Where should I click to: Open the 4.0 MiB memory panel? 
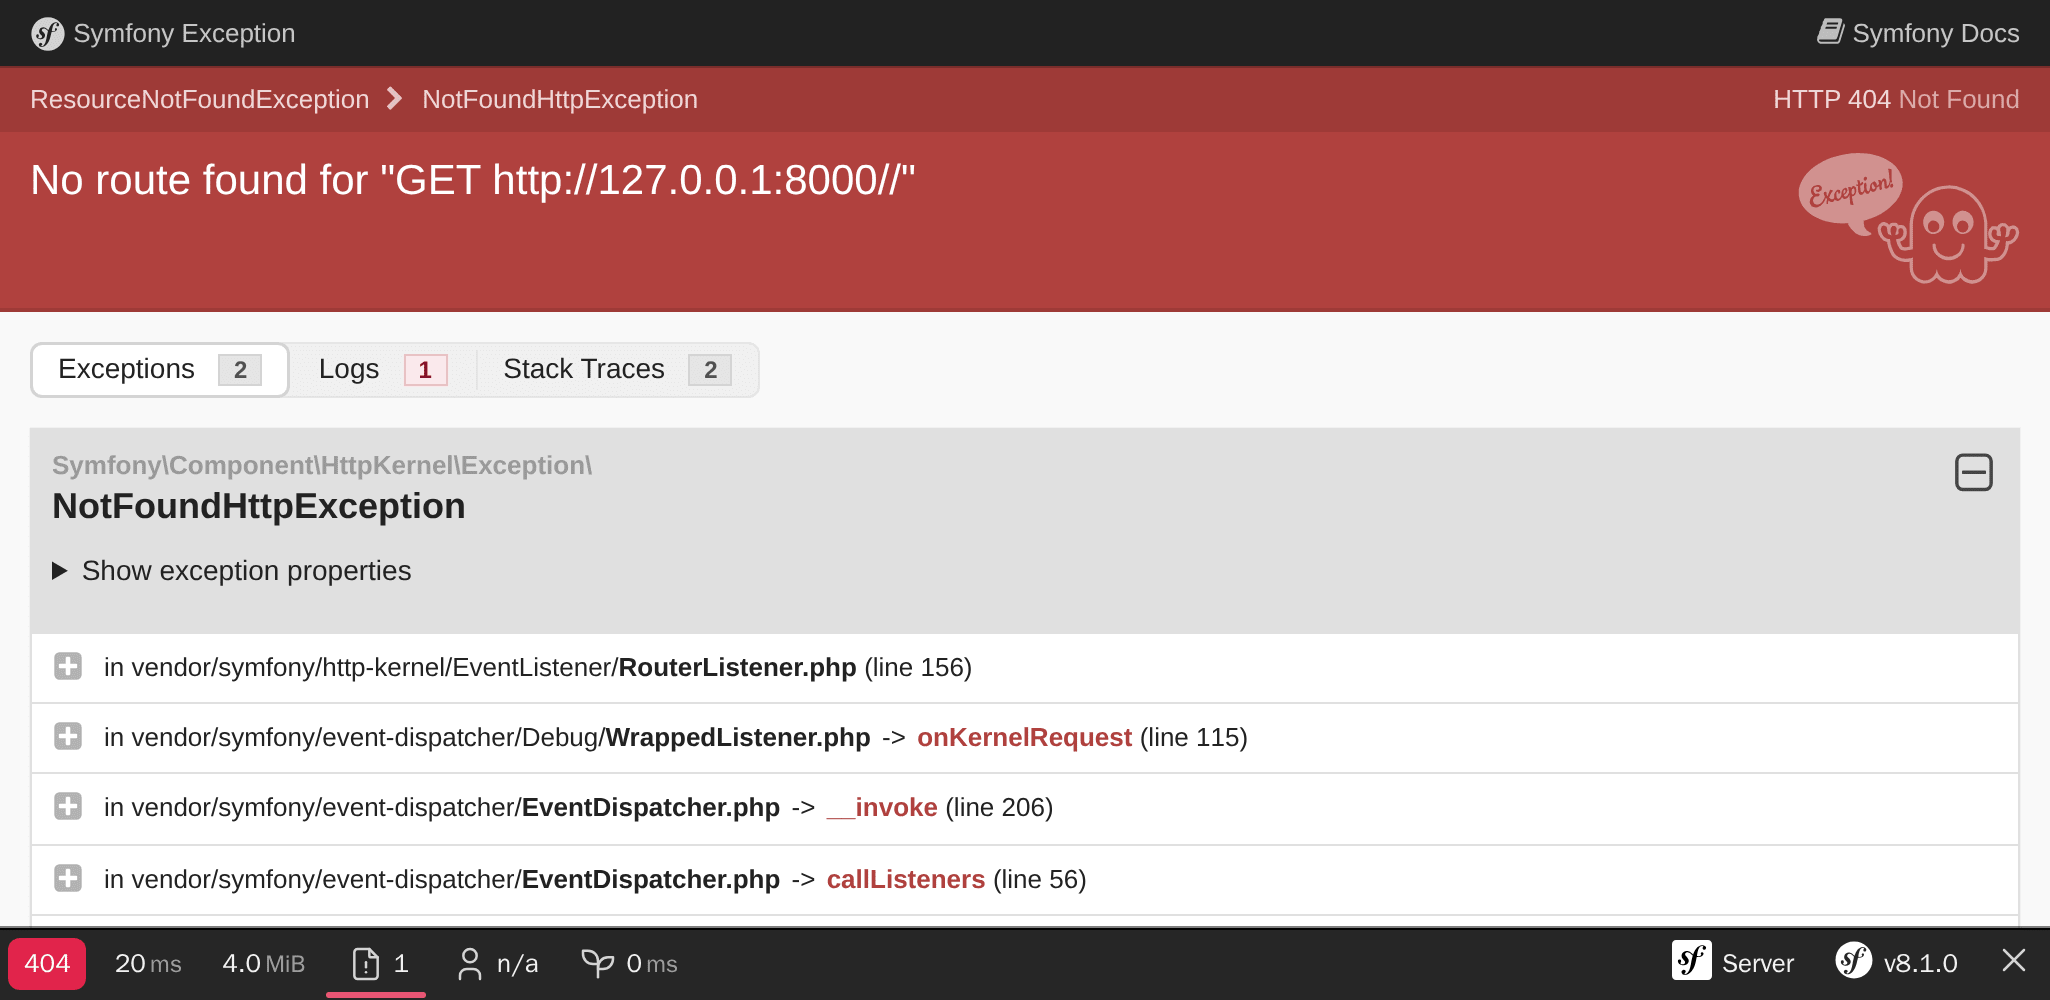263,964
